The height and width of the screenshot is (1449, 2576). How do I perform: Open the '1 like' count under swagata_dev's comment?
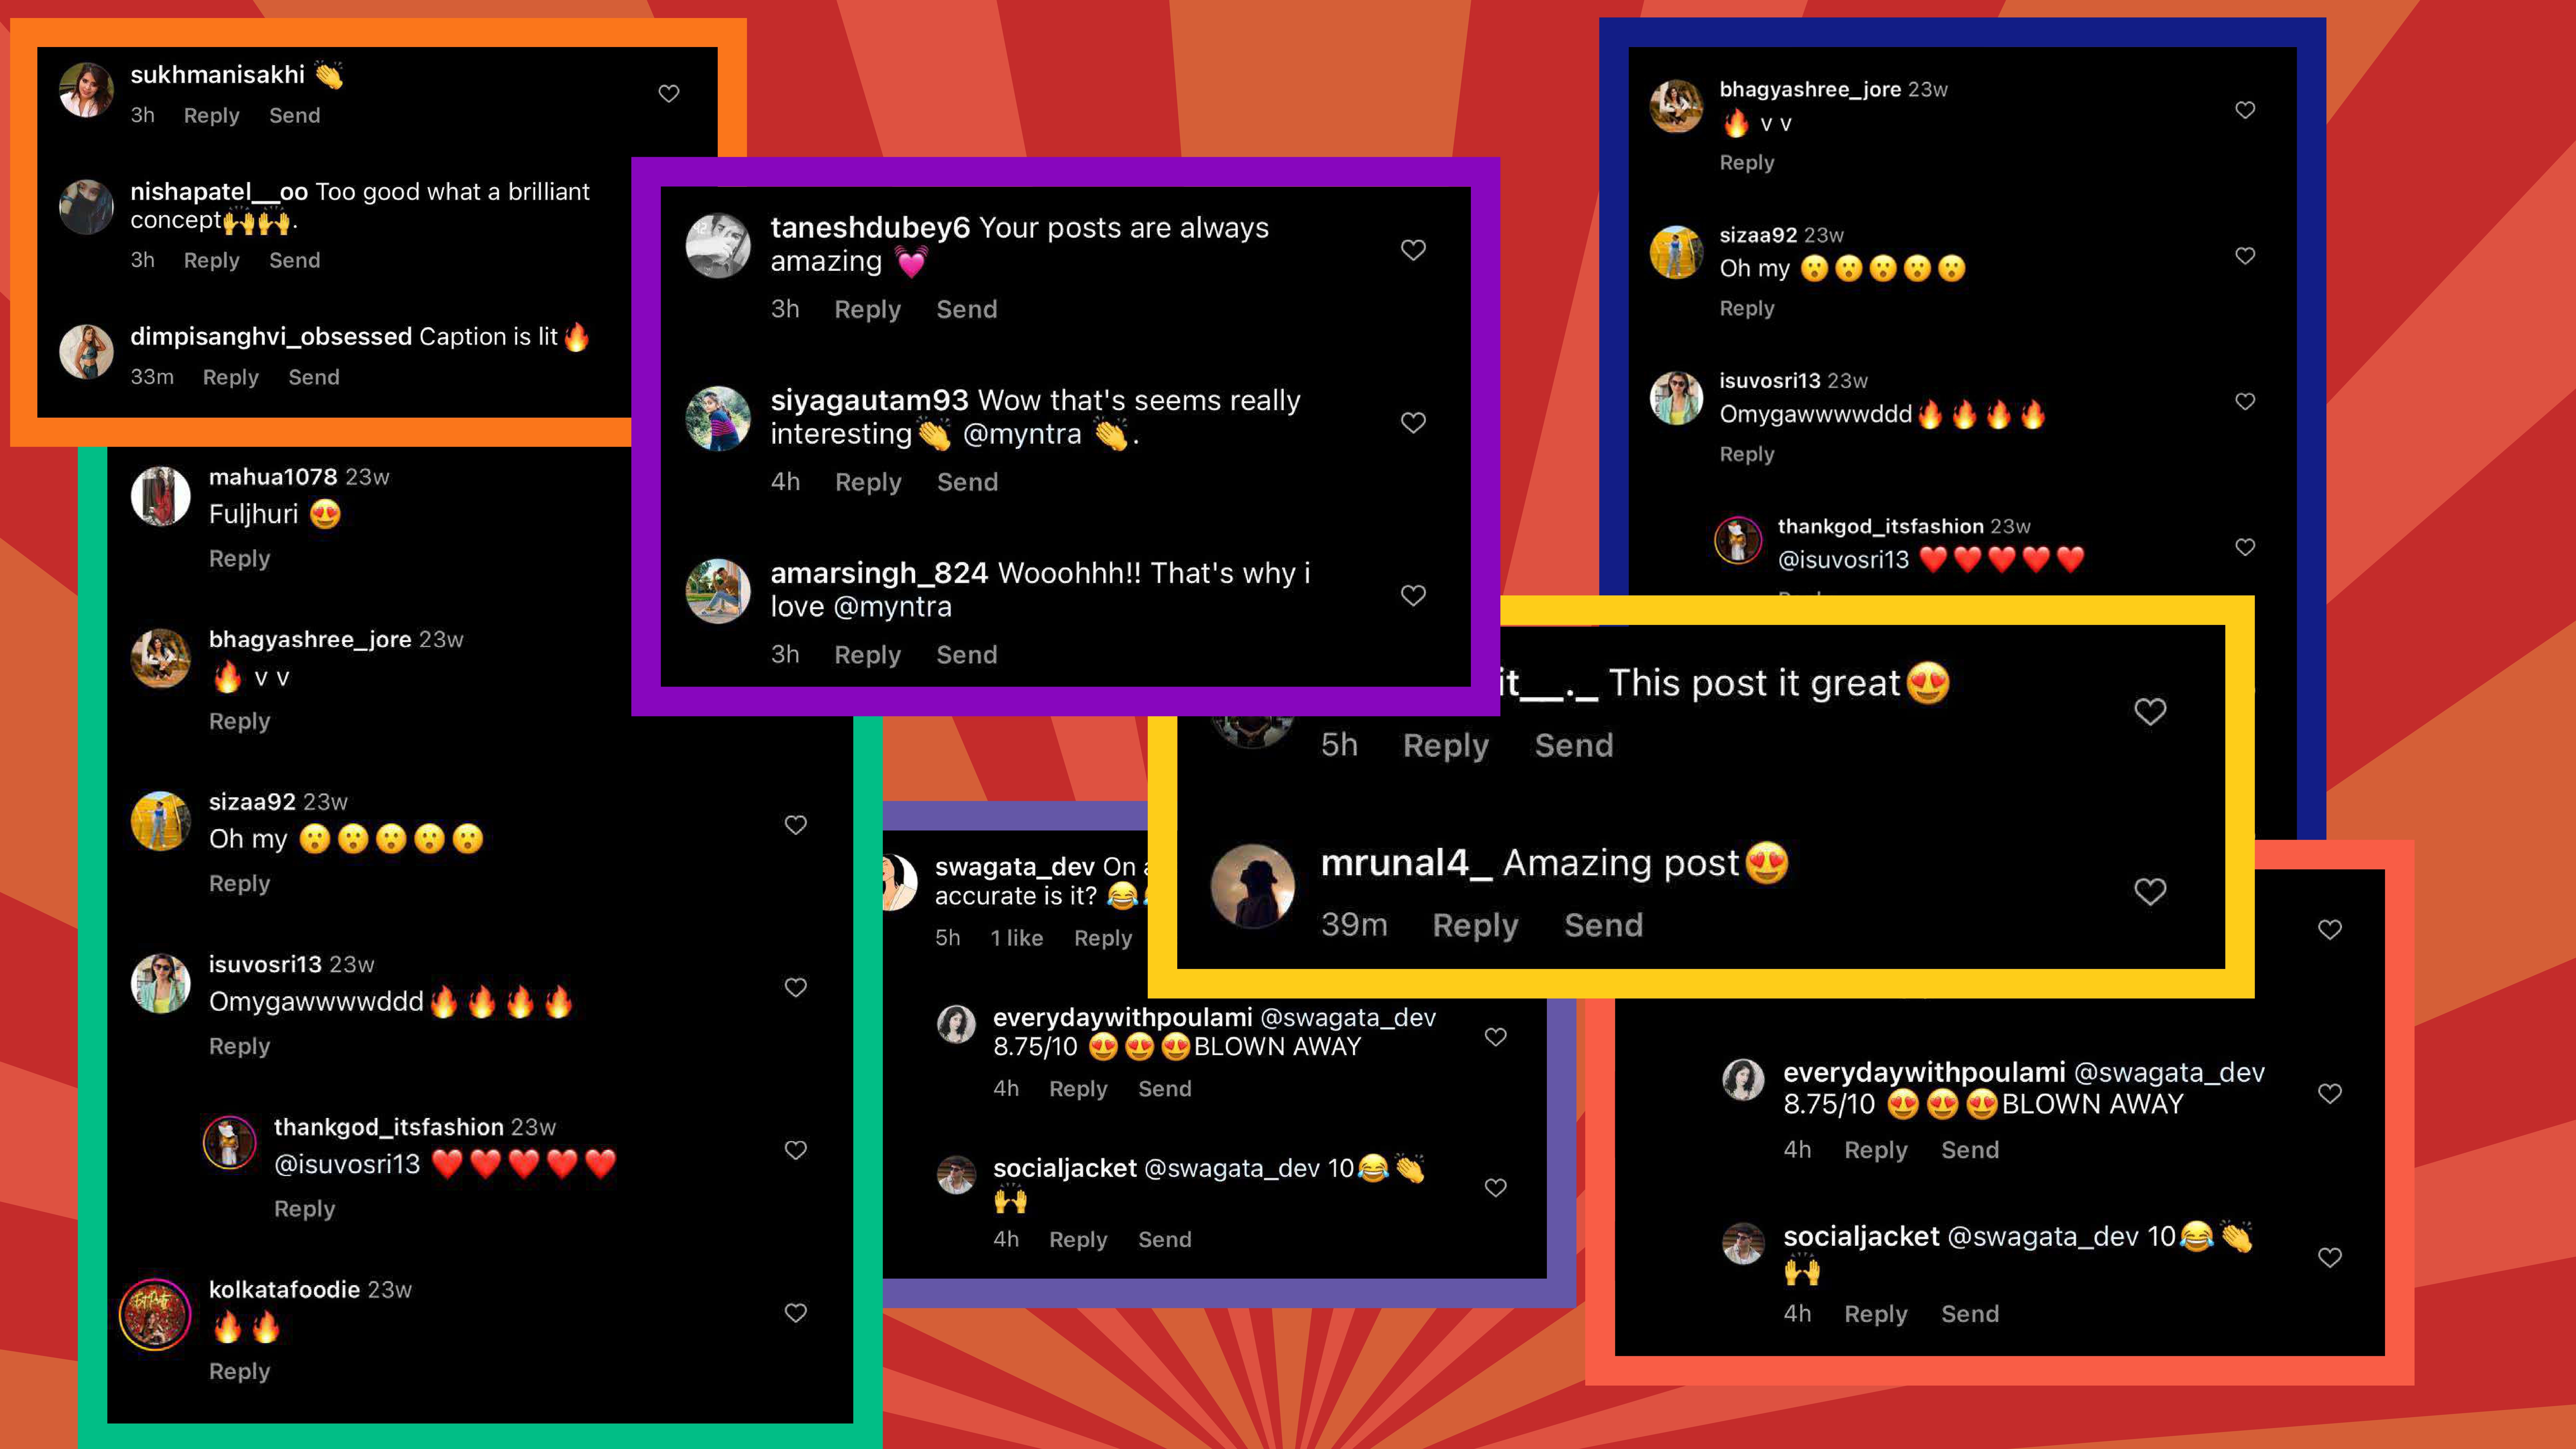click(x=1016, y=938)
